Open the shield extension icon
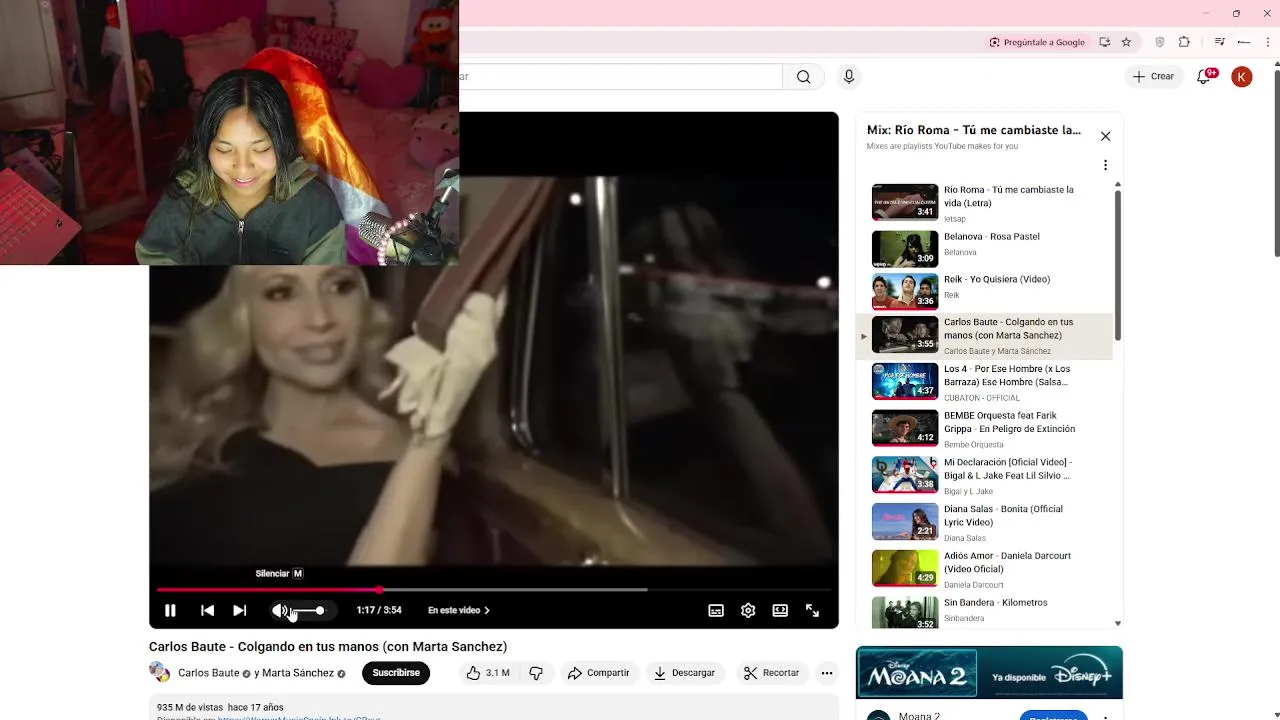 click(x=1160, y=42)
